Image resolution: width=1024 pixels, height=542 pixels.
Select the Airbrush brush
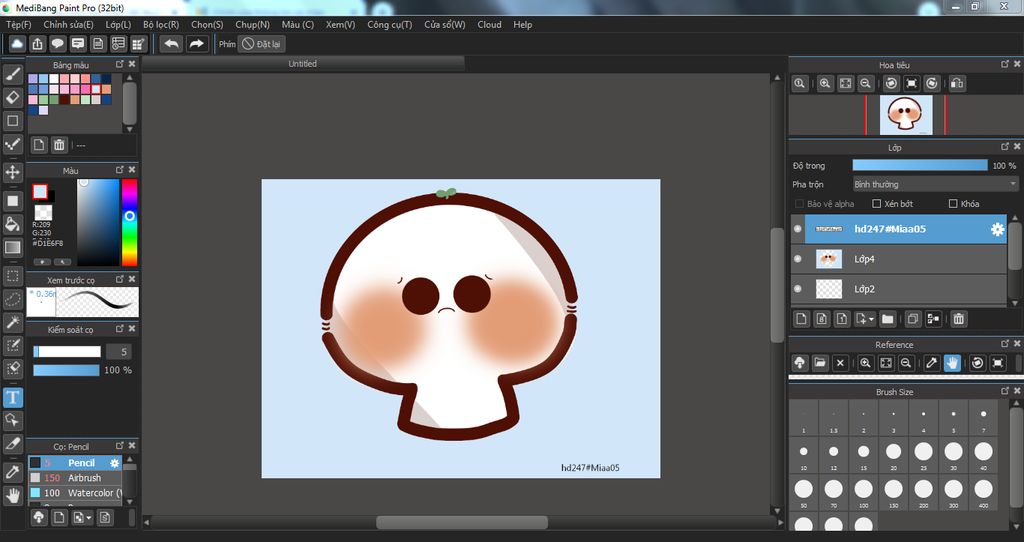click(x=74, y=478)
